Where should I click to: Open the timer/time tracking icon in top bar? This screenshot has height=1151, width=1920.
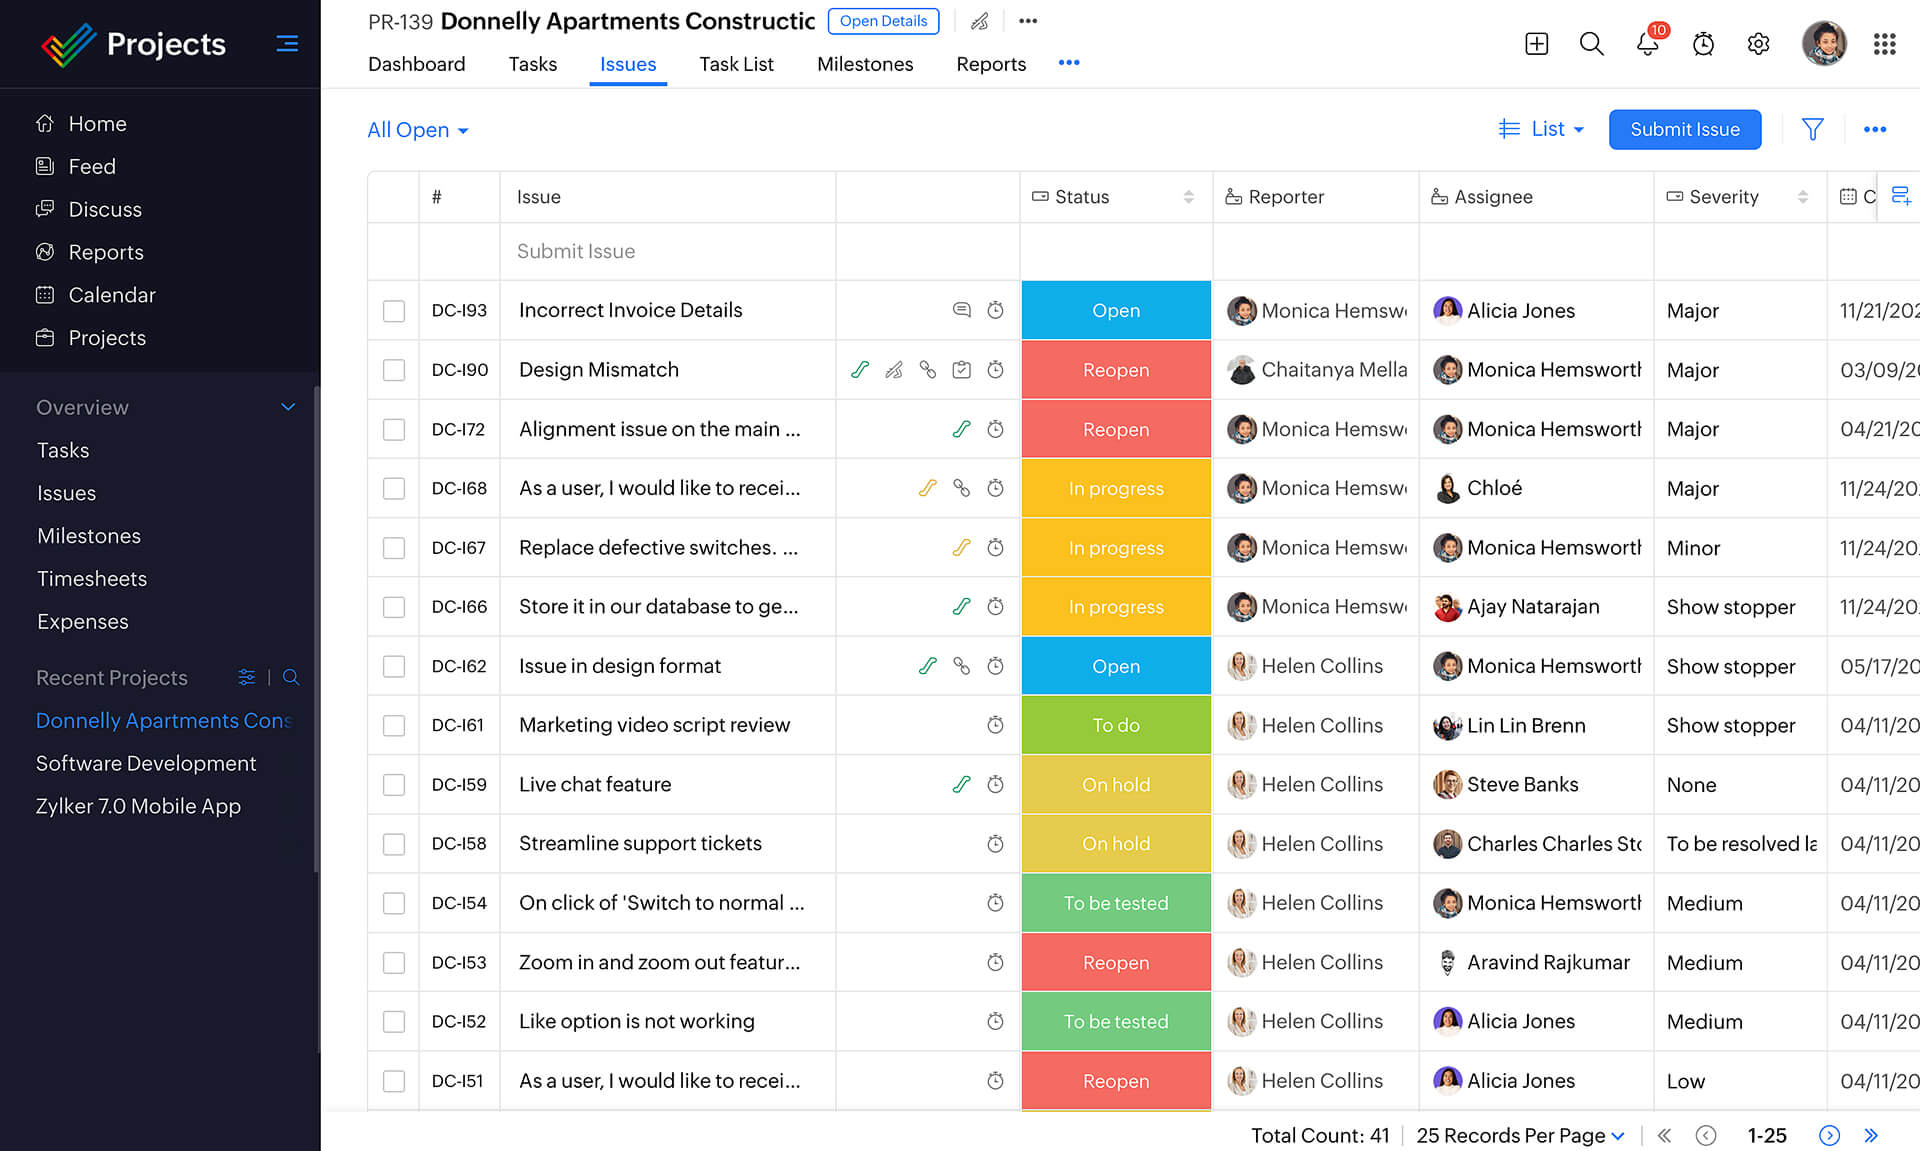[1703, 44]
